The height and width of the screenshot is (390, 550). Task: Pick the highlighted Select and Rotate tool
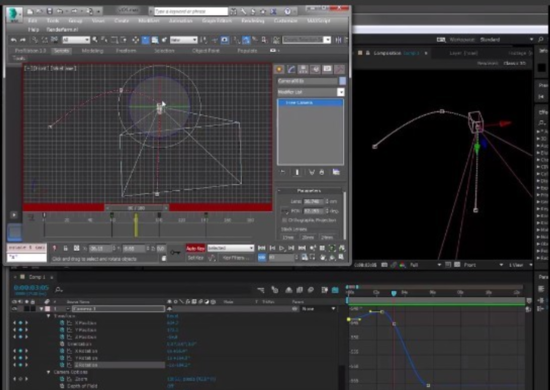[145, 40]
